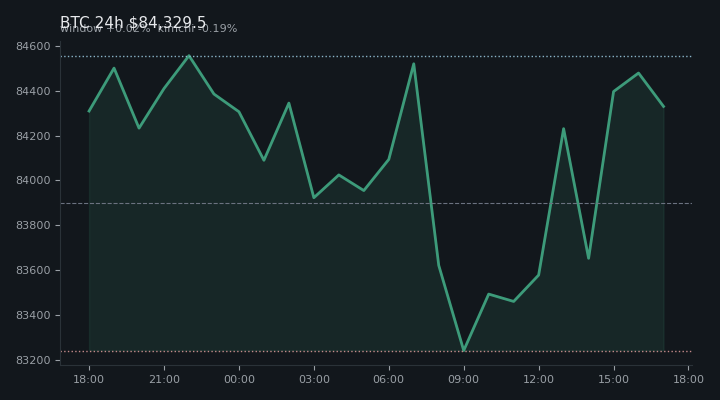Screen dimensions: 720x400
Task: Click the price line's highest peak touching the dotted high line
Action: (189, 56)
